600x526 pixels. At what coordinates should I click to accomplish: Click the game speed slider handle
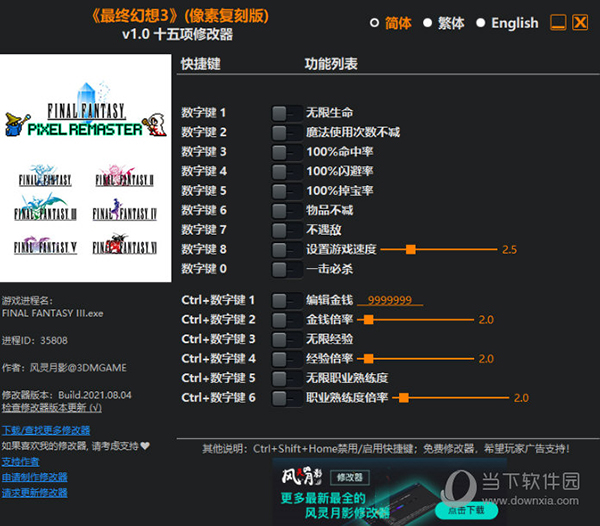411,249
